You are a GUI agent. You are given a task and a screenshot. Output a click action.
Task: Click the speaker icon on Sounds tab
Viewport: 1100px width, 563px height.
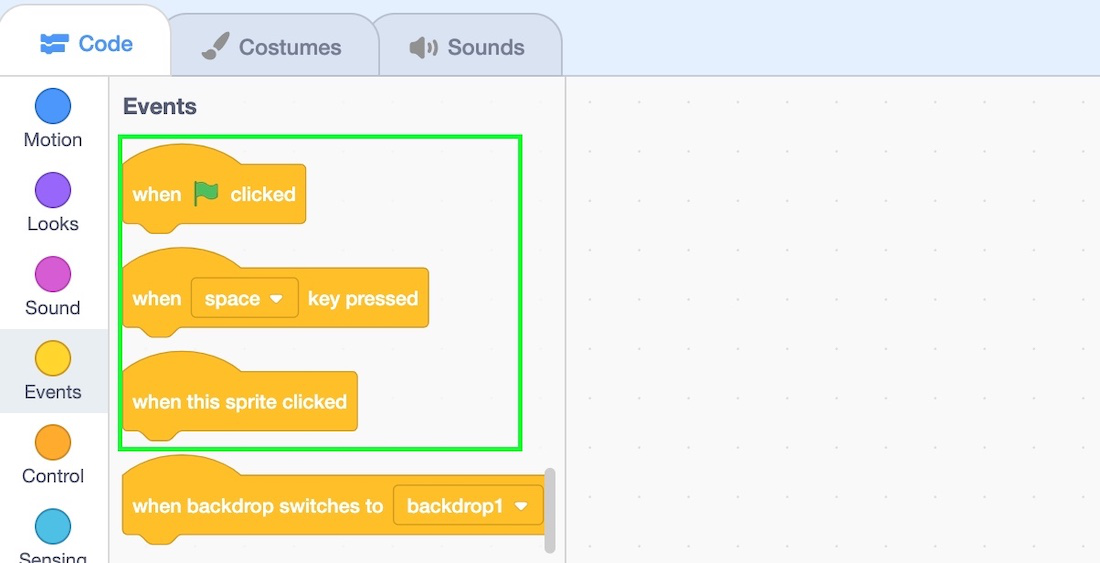point(424,47)
